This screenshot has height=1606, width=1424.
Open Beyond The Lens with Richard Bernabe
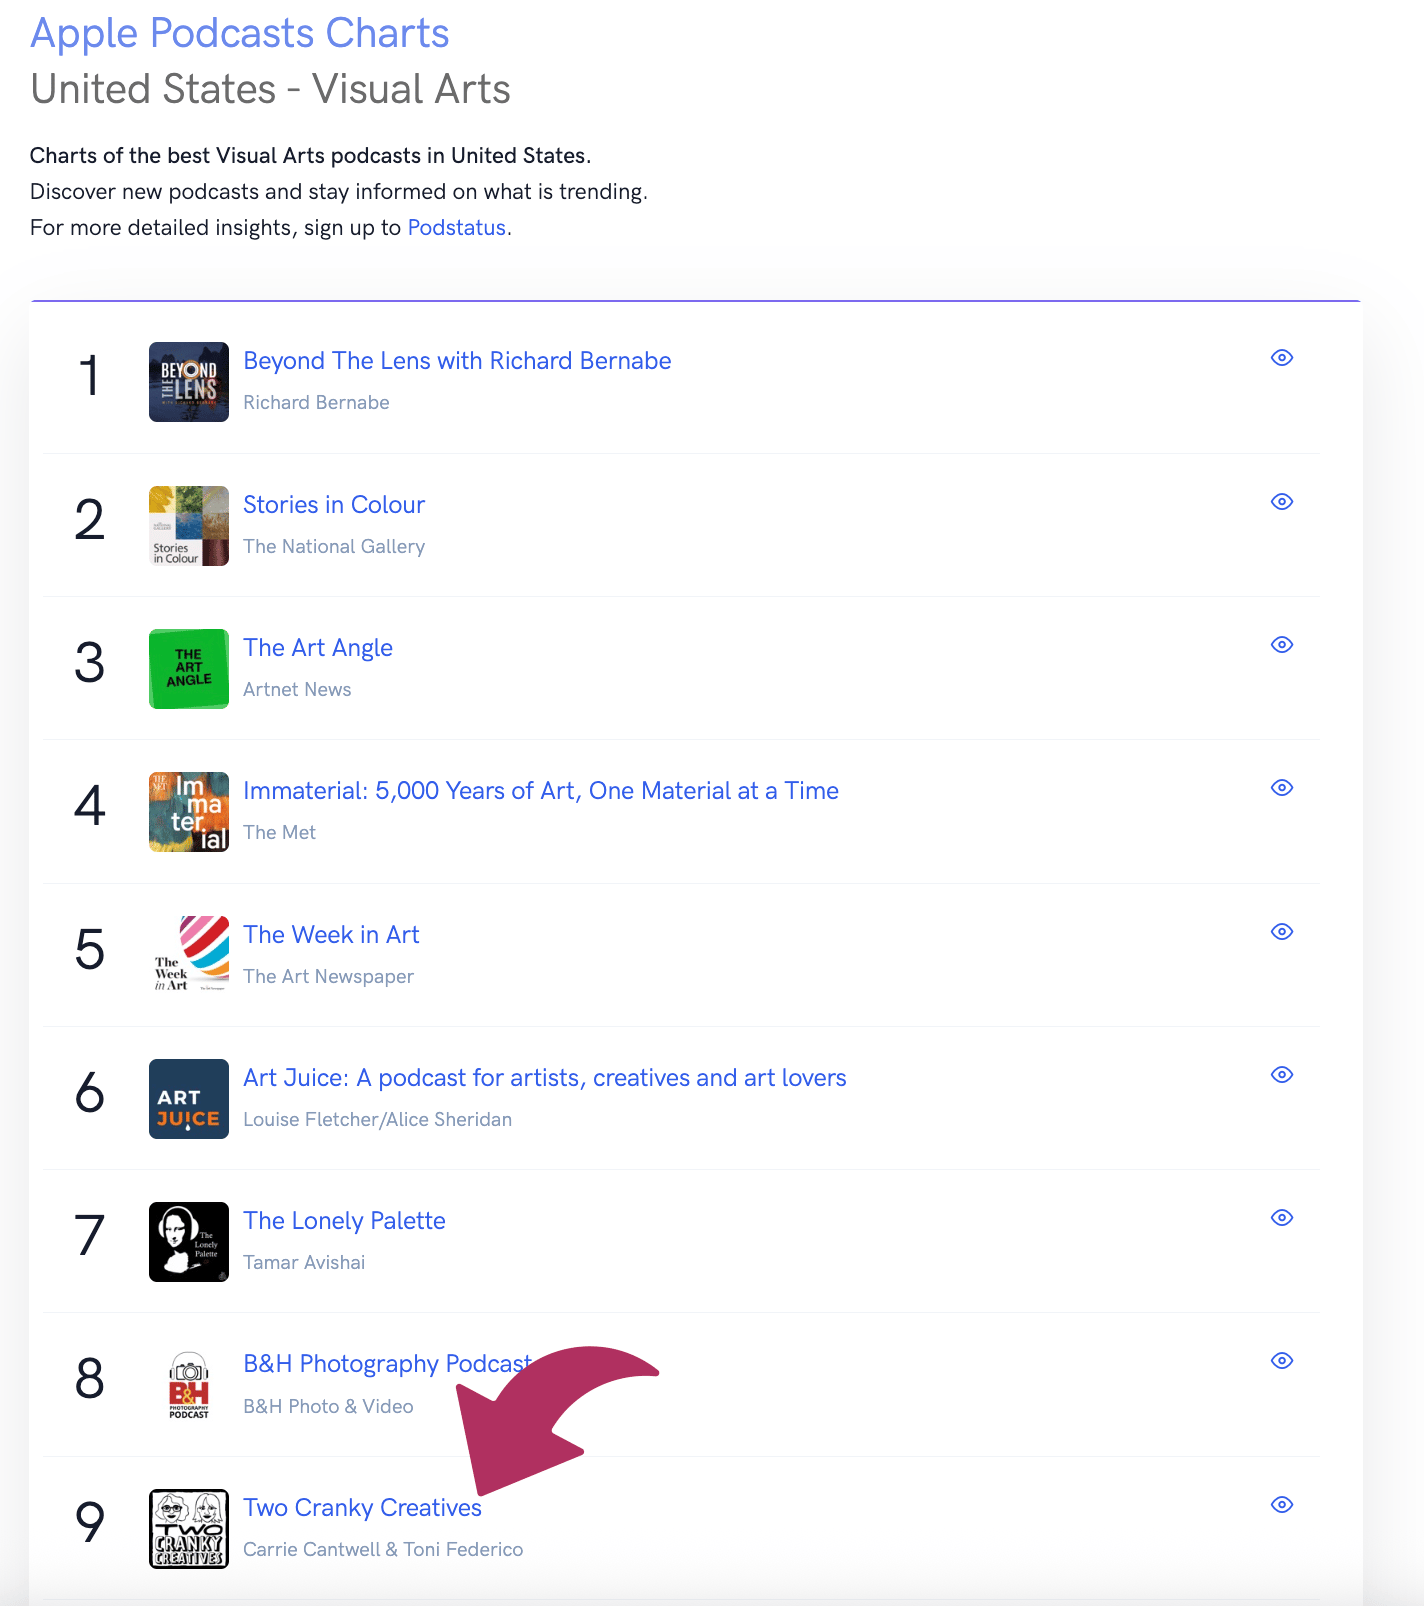(457, 361)
